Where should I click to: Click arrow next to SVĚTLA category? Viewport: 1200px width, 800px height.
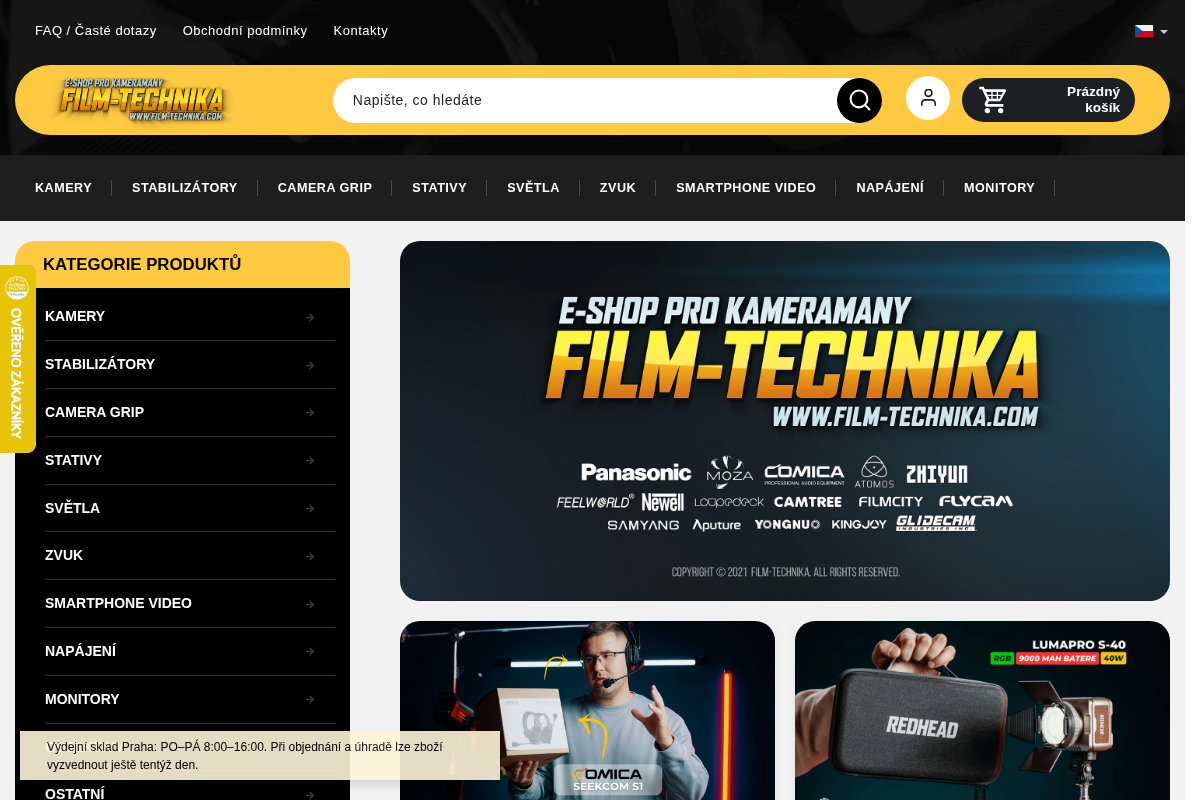point(310,508)
